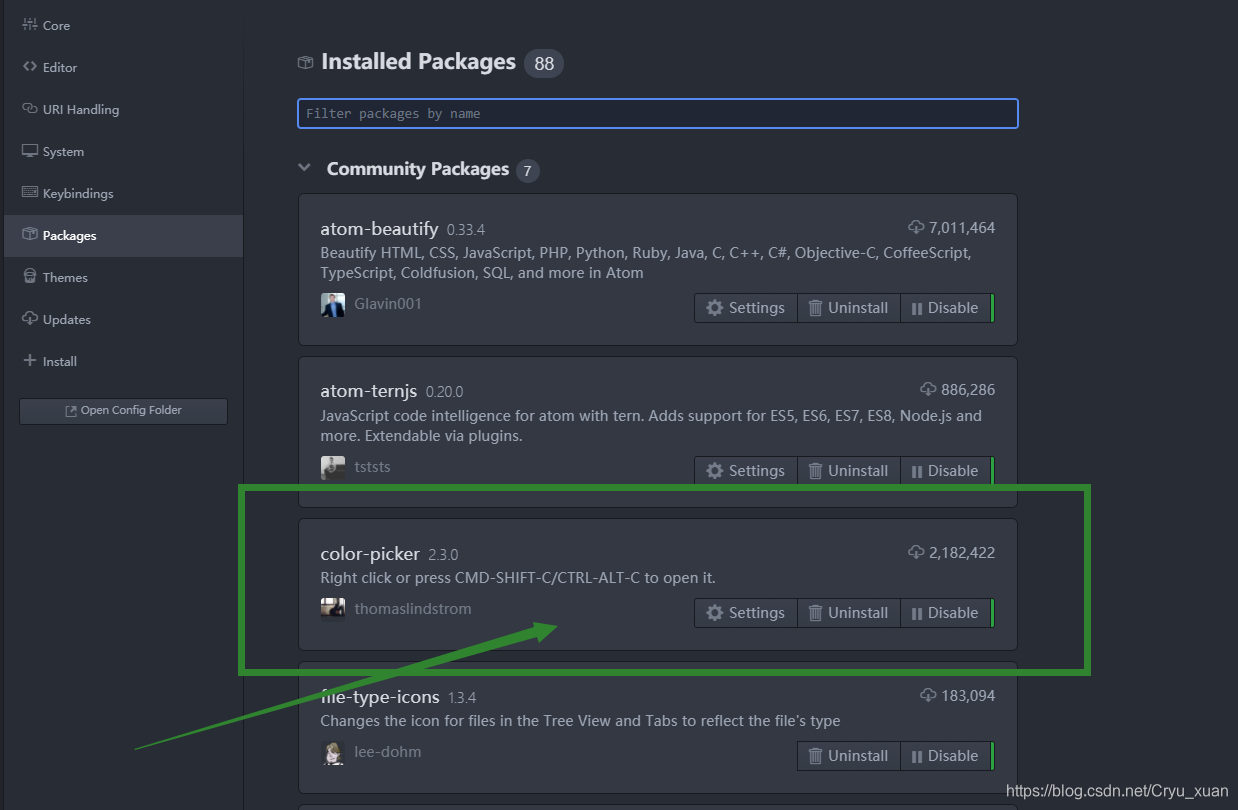Click the System monitor icon
The width and height of the screenshot is (1238, 810).
(x=30, y=151)
